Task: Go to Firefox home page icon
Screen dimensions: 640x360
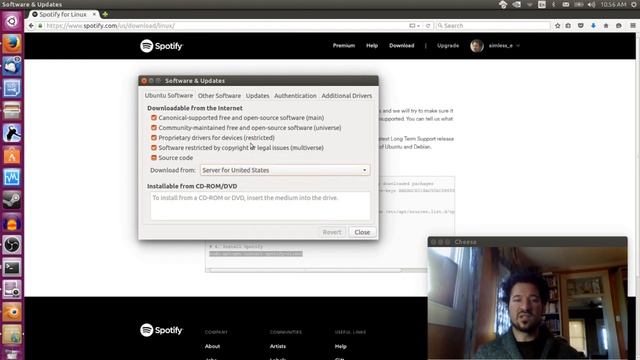Action: 606,26
